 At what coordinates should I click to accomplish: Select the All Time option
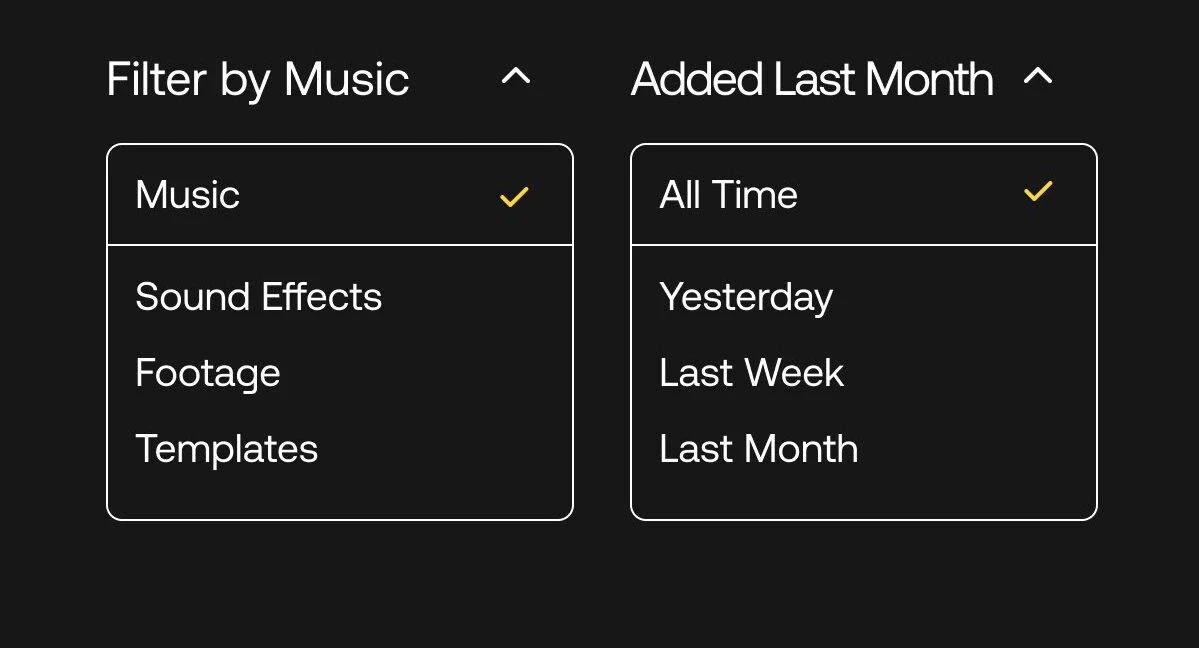click(863, 194)
